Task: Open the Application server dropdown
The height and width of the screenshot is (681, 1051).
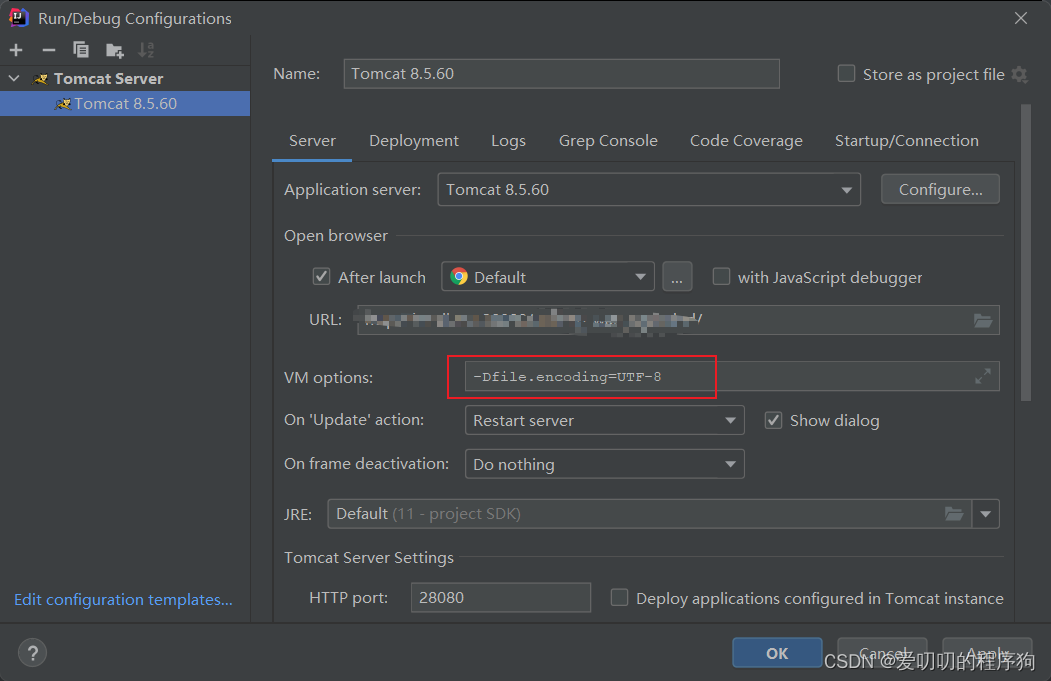Action: tap(649, 190)
